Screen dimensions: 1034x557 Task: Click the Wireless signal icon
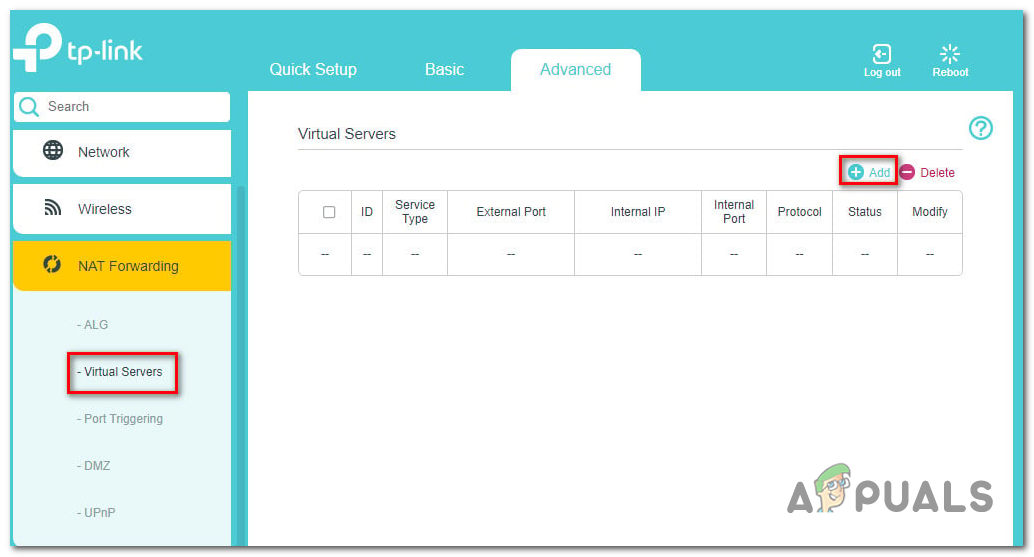[x=53, y=208]
